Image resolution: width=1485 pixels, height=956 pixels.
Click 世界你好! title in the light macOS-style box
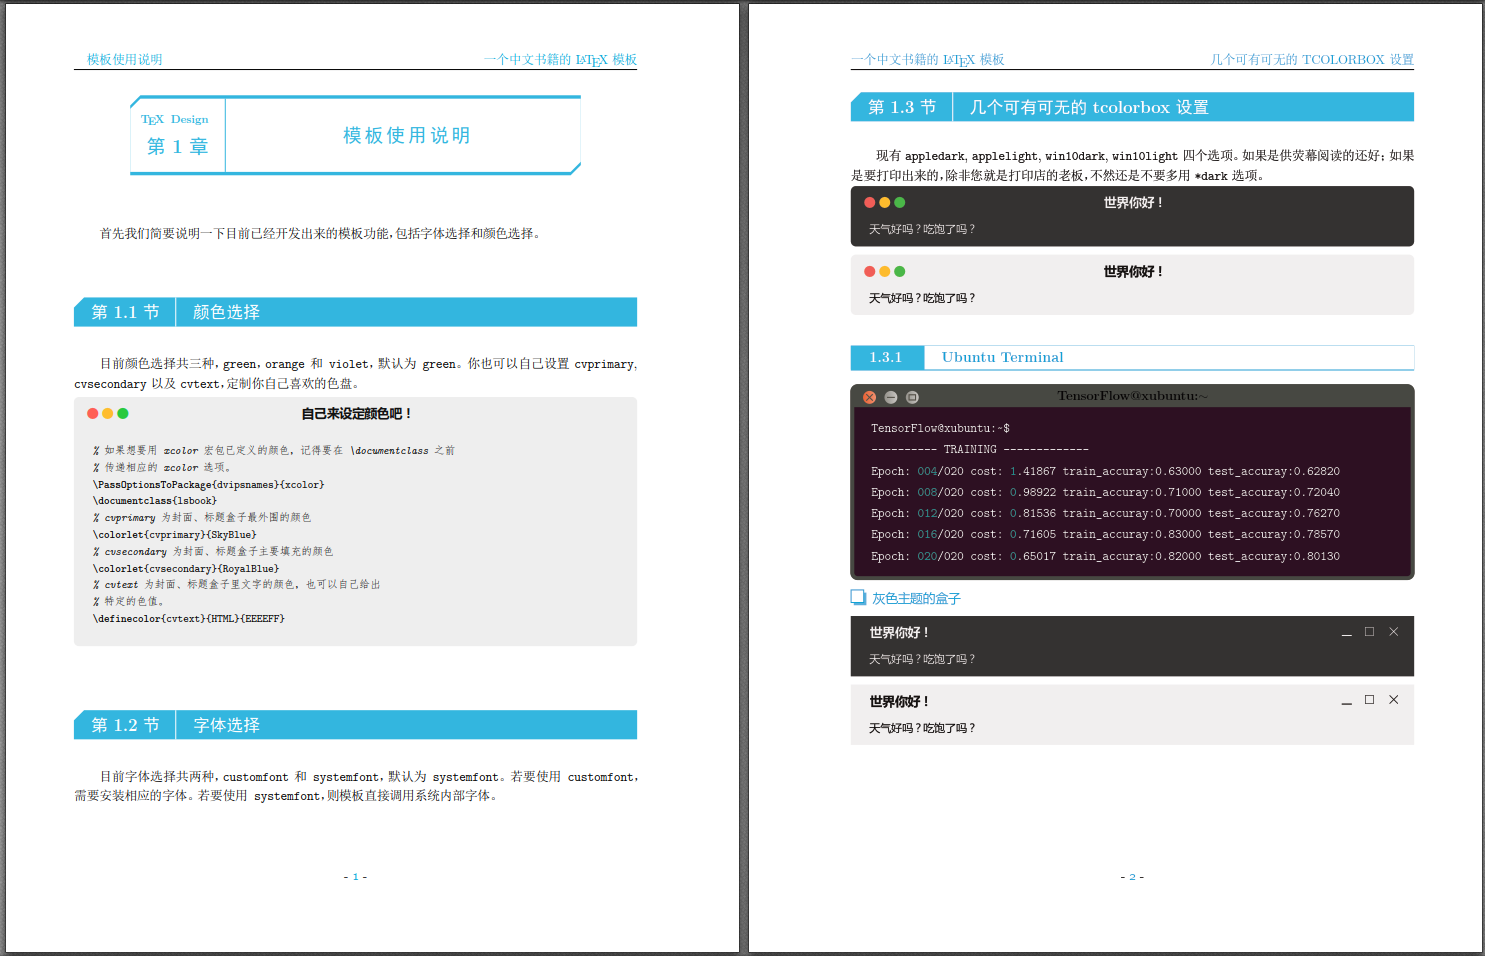click(x=1133, y=271)
